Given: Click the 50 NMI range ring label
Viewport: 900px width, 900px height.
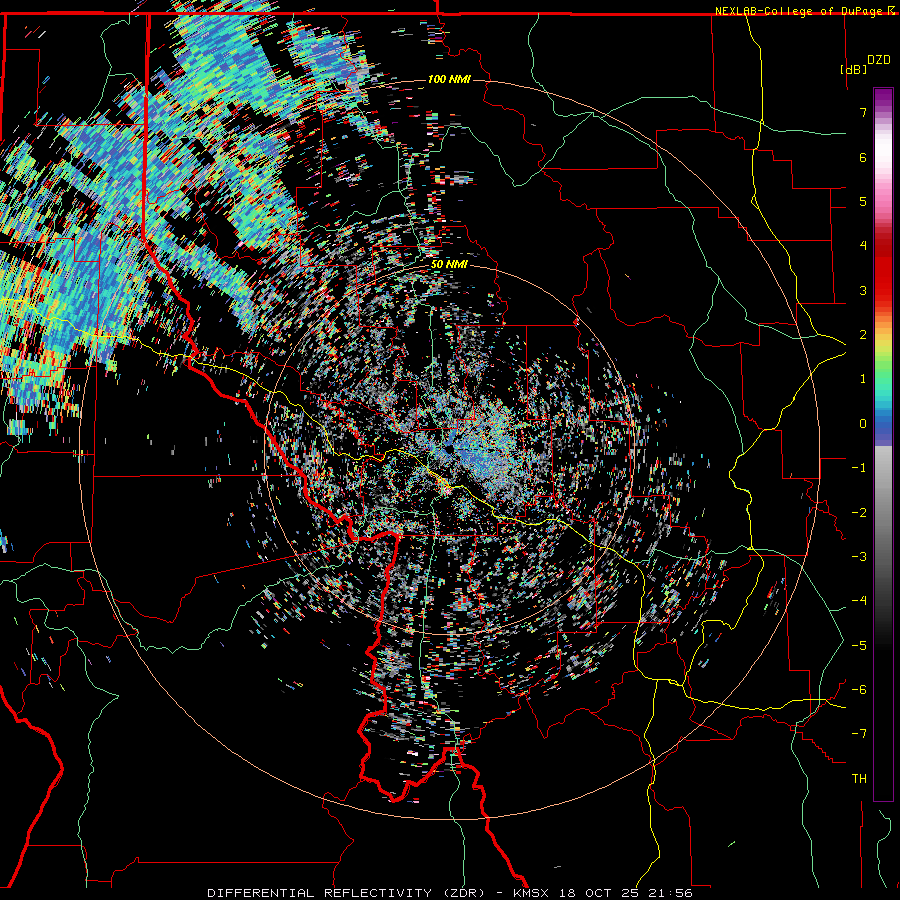Looking at the screenshot, I should coord(449,264).
